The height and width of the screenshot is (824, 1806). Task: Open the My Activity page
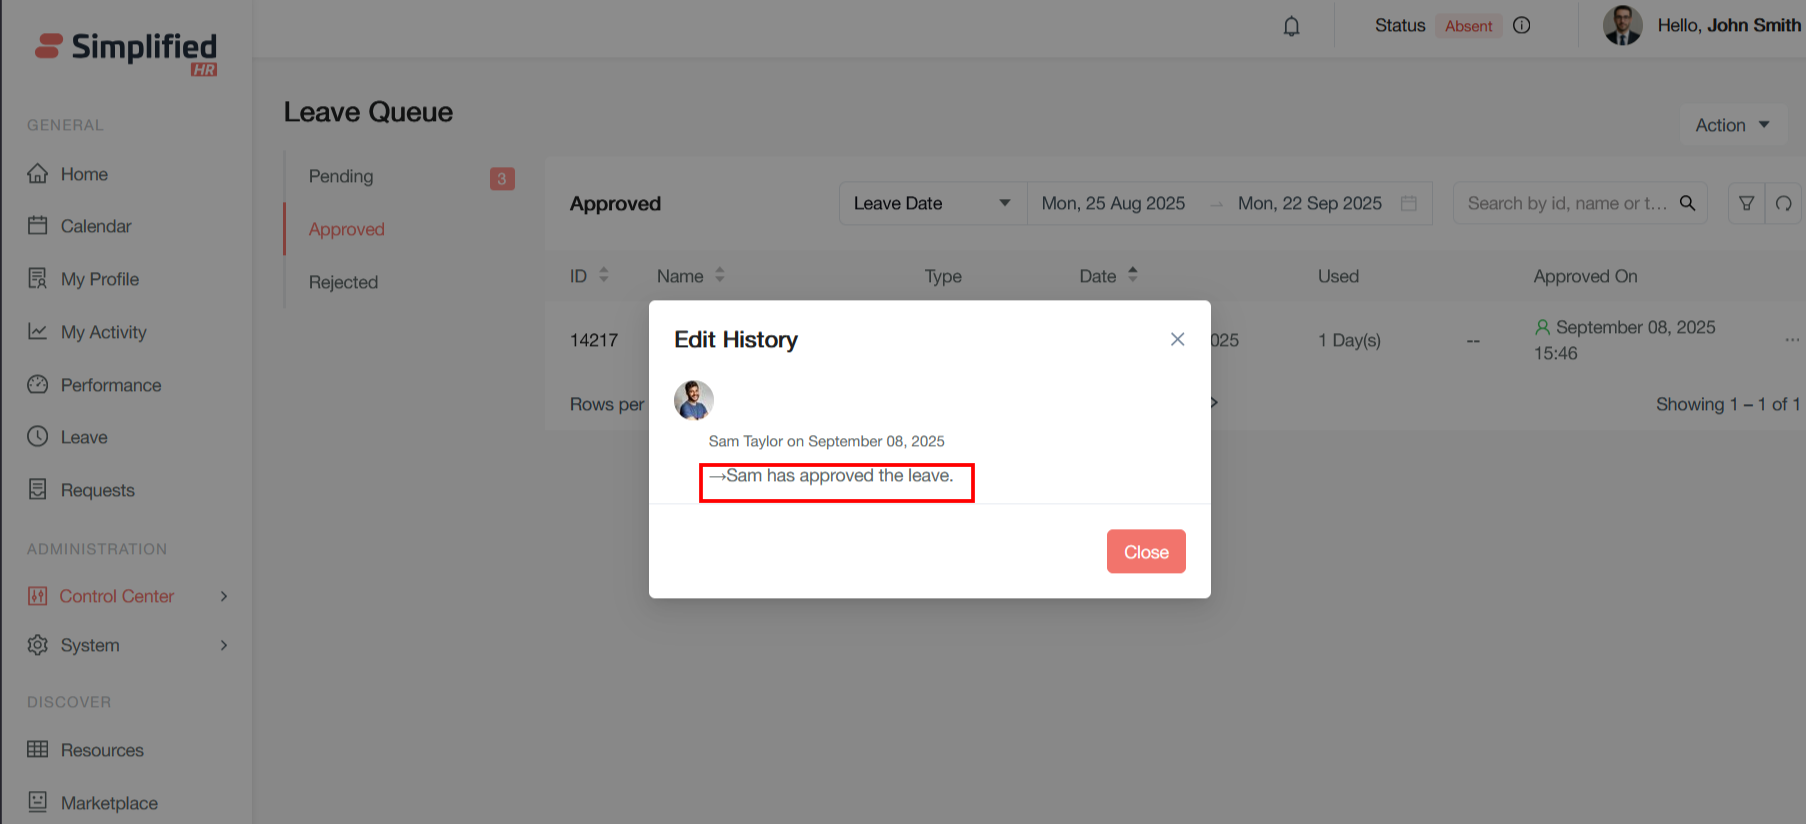[x=103, y=332]
